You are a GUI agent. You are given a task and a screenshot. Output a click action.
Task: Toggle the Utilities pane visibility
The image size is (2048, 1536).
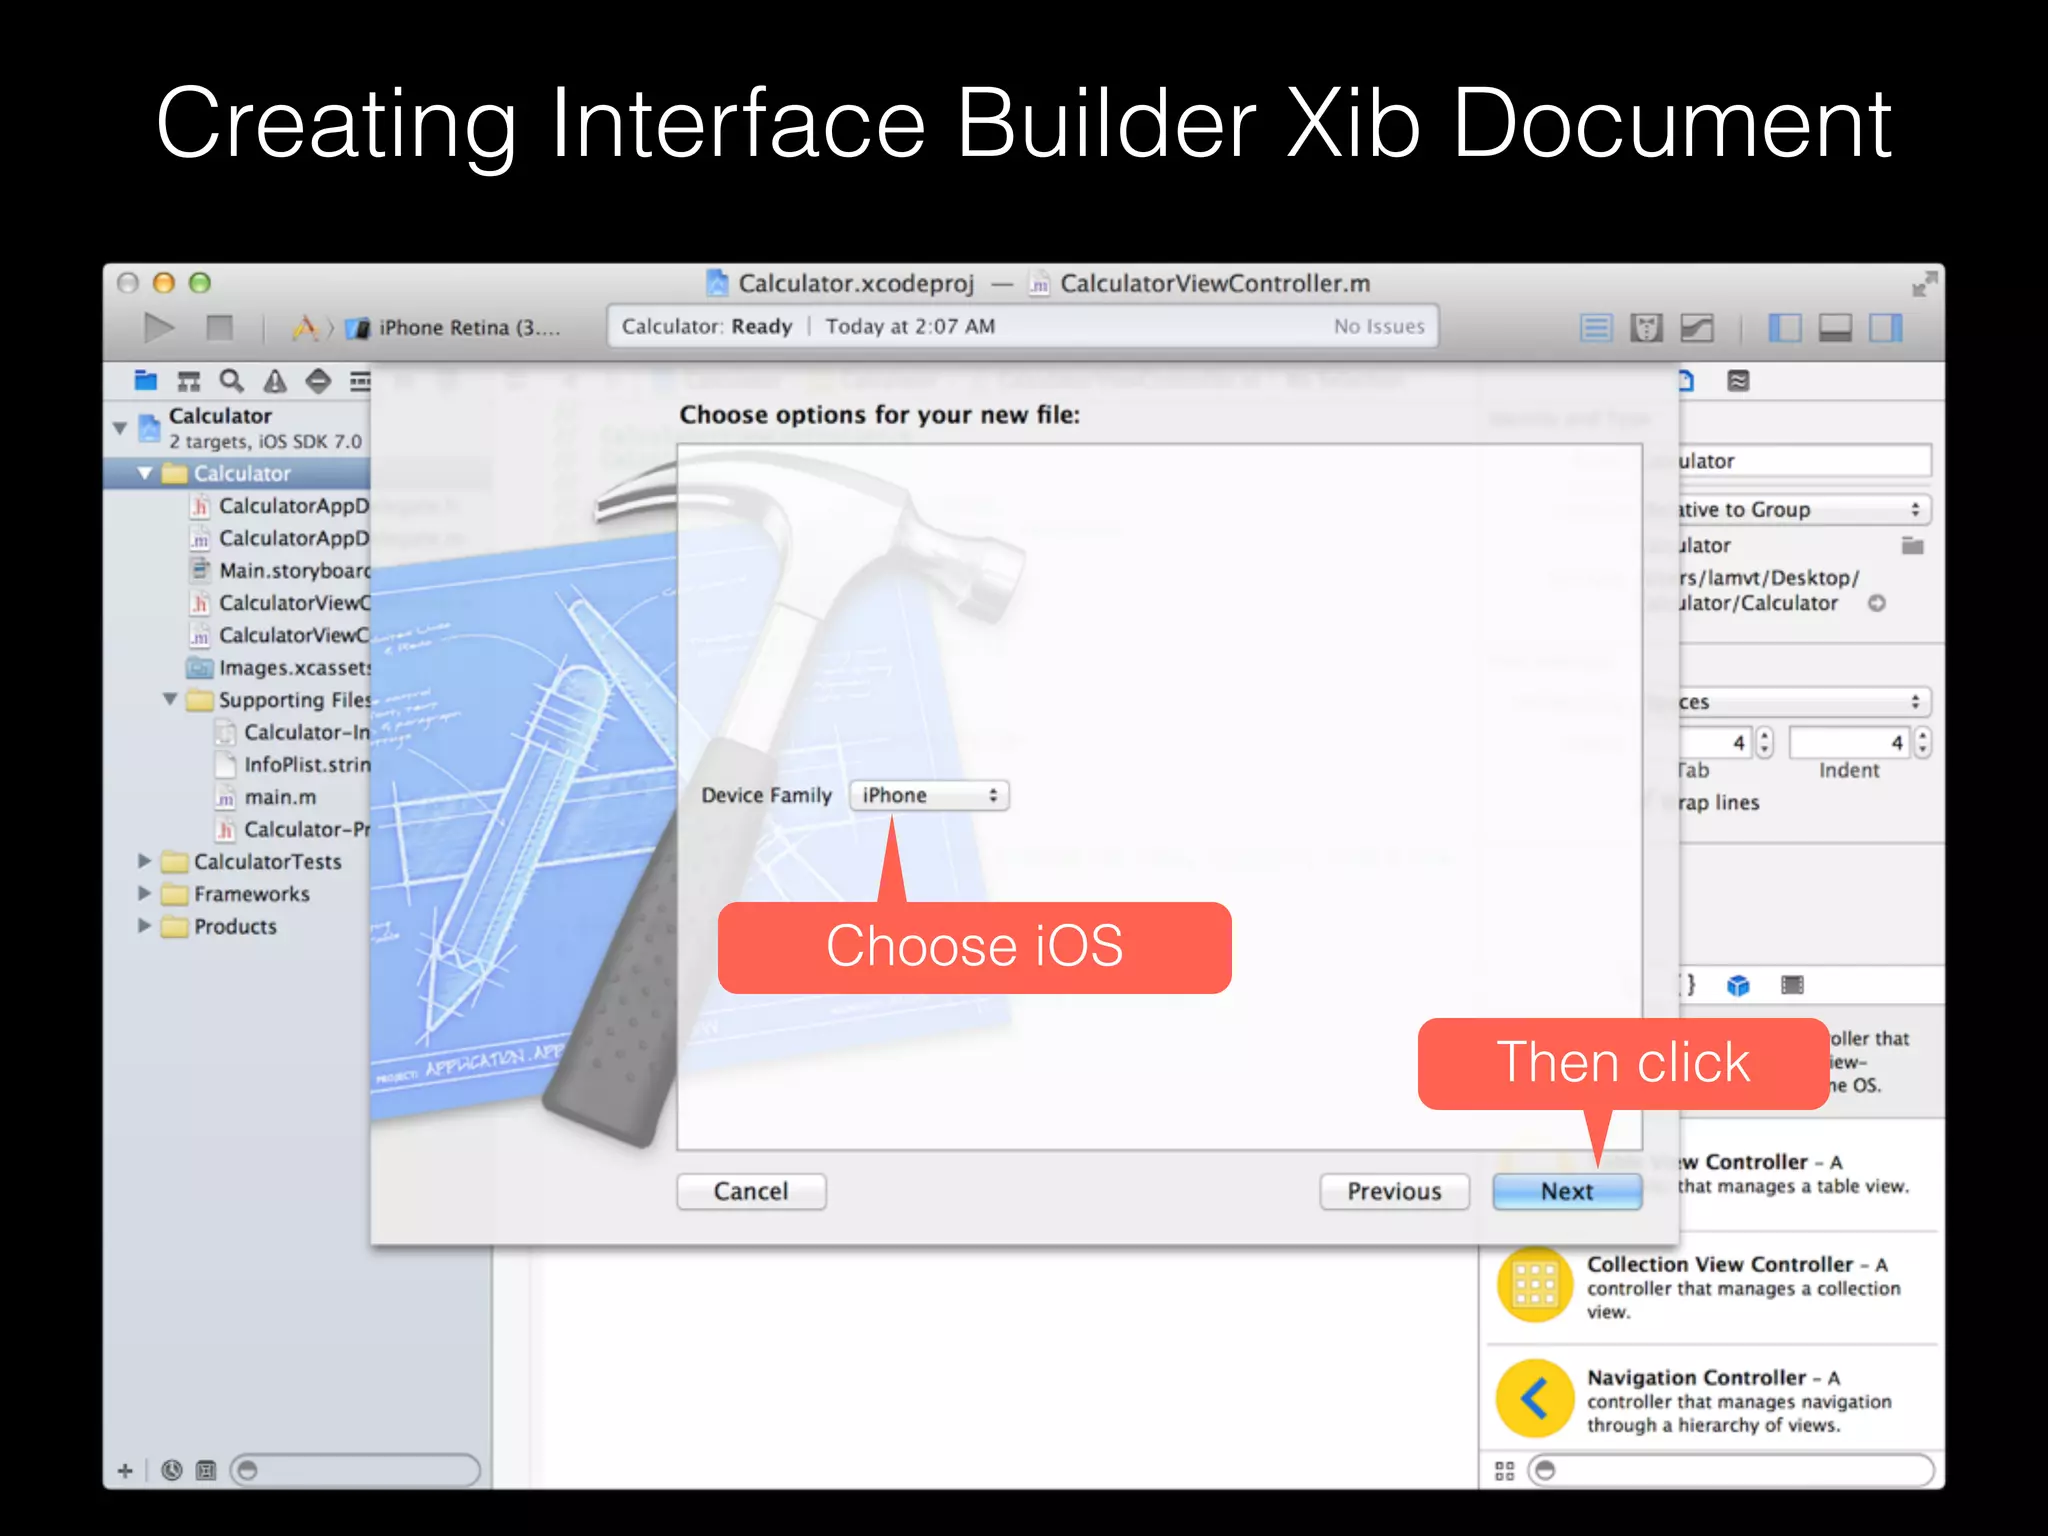click(x=1886, y=327)
